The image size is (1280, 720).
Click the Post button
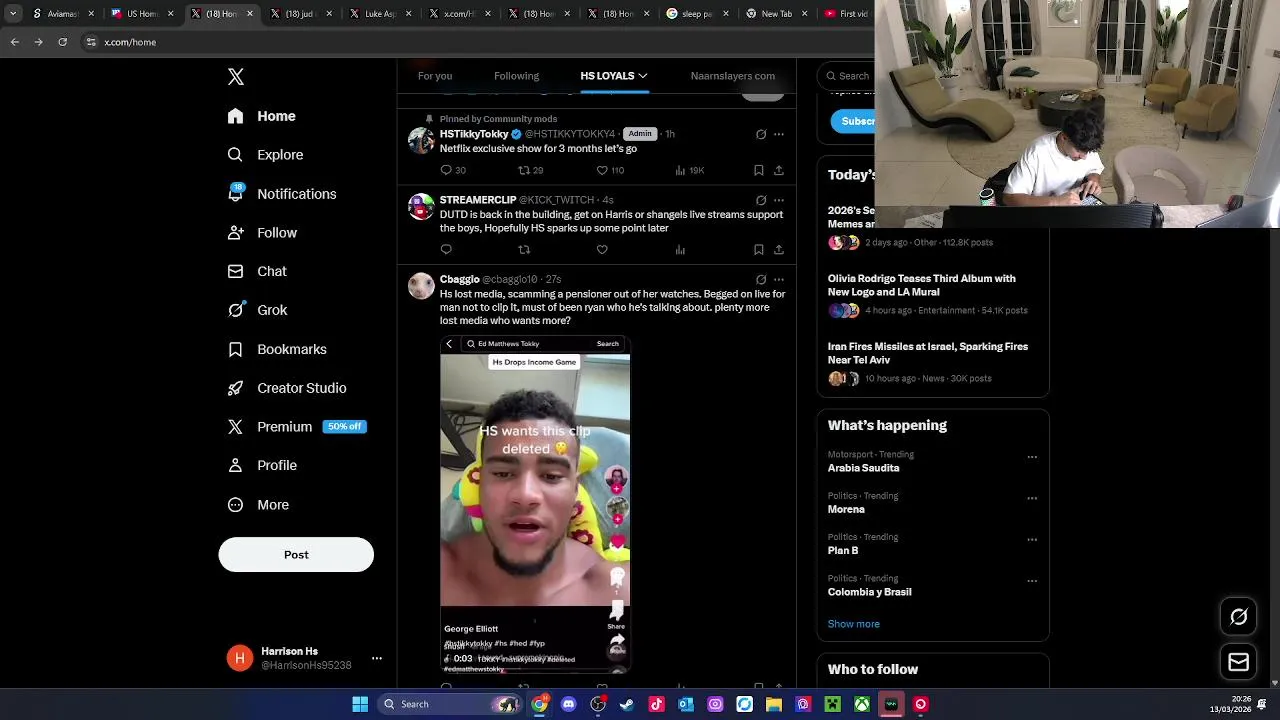pyautogui.click(x=296, y=555)
